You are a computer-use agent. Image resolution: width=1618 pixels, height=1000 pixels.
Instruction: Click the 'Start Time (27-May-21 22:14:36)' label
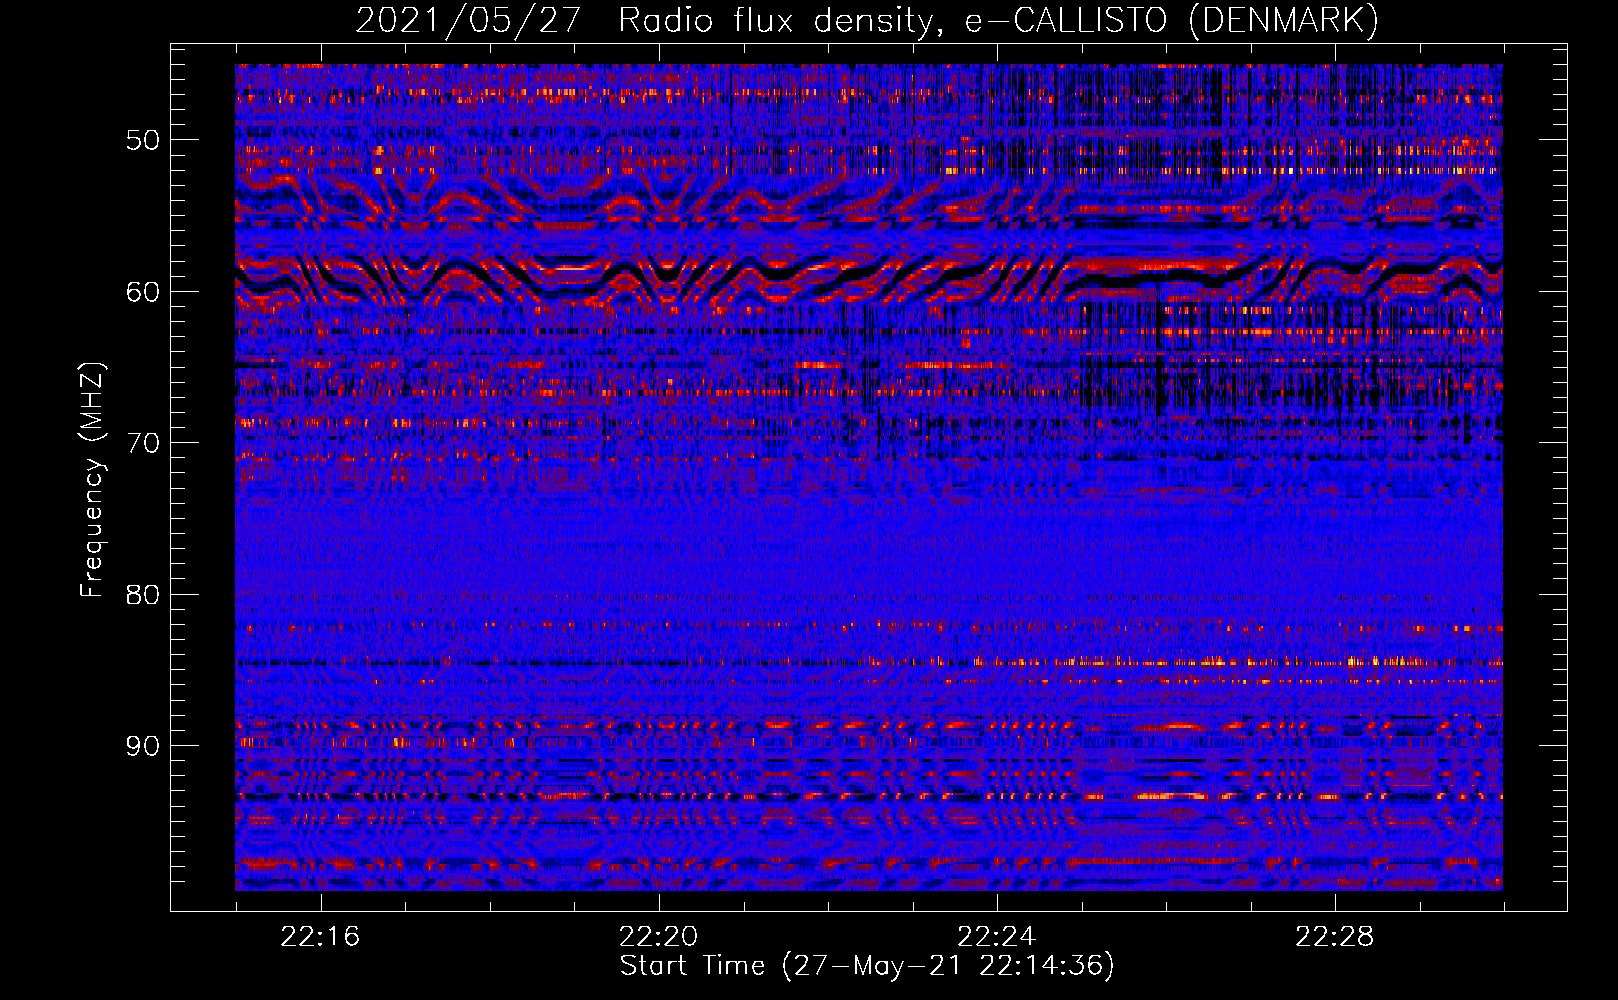point(867,966)
